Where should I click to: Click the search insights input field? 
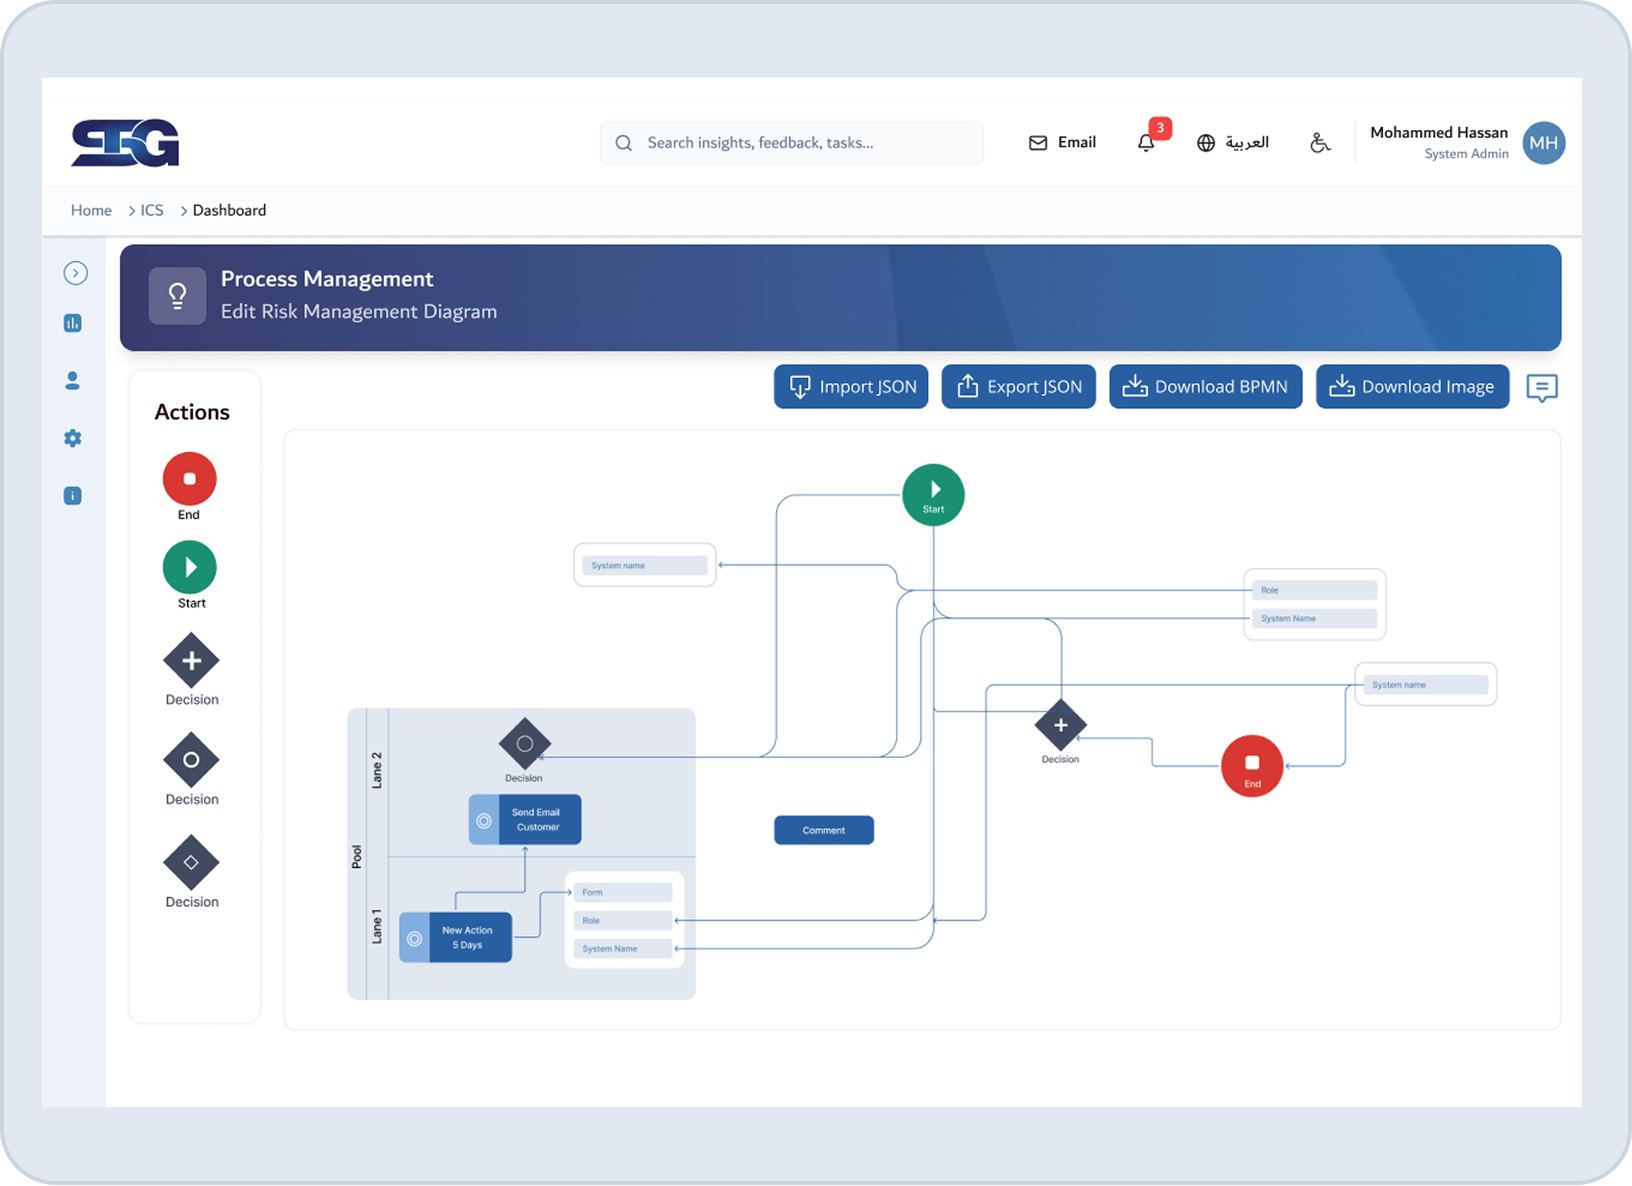click(790, 142)
